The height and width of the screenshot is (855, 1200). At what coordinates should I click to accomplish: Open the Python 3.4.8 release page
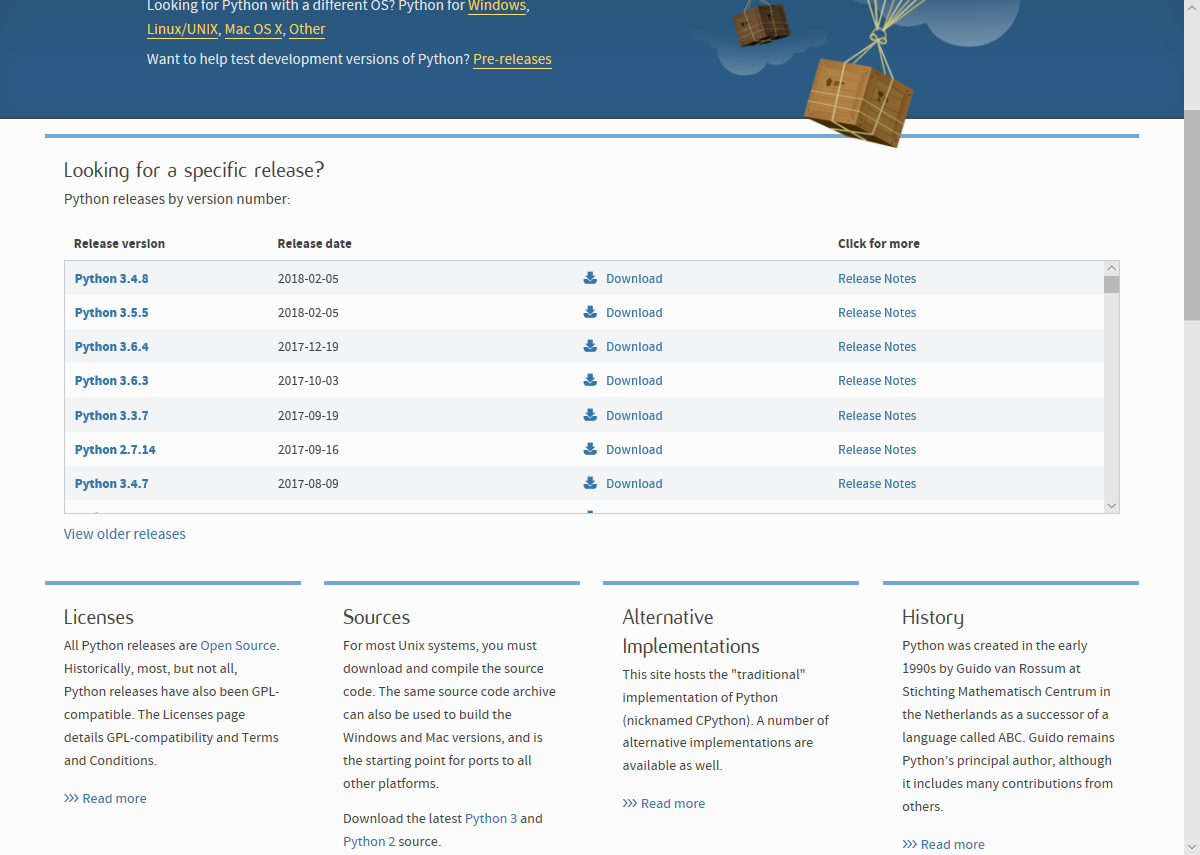coord(112,279)
